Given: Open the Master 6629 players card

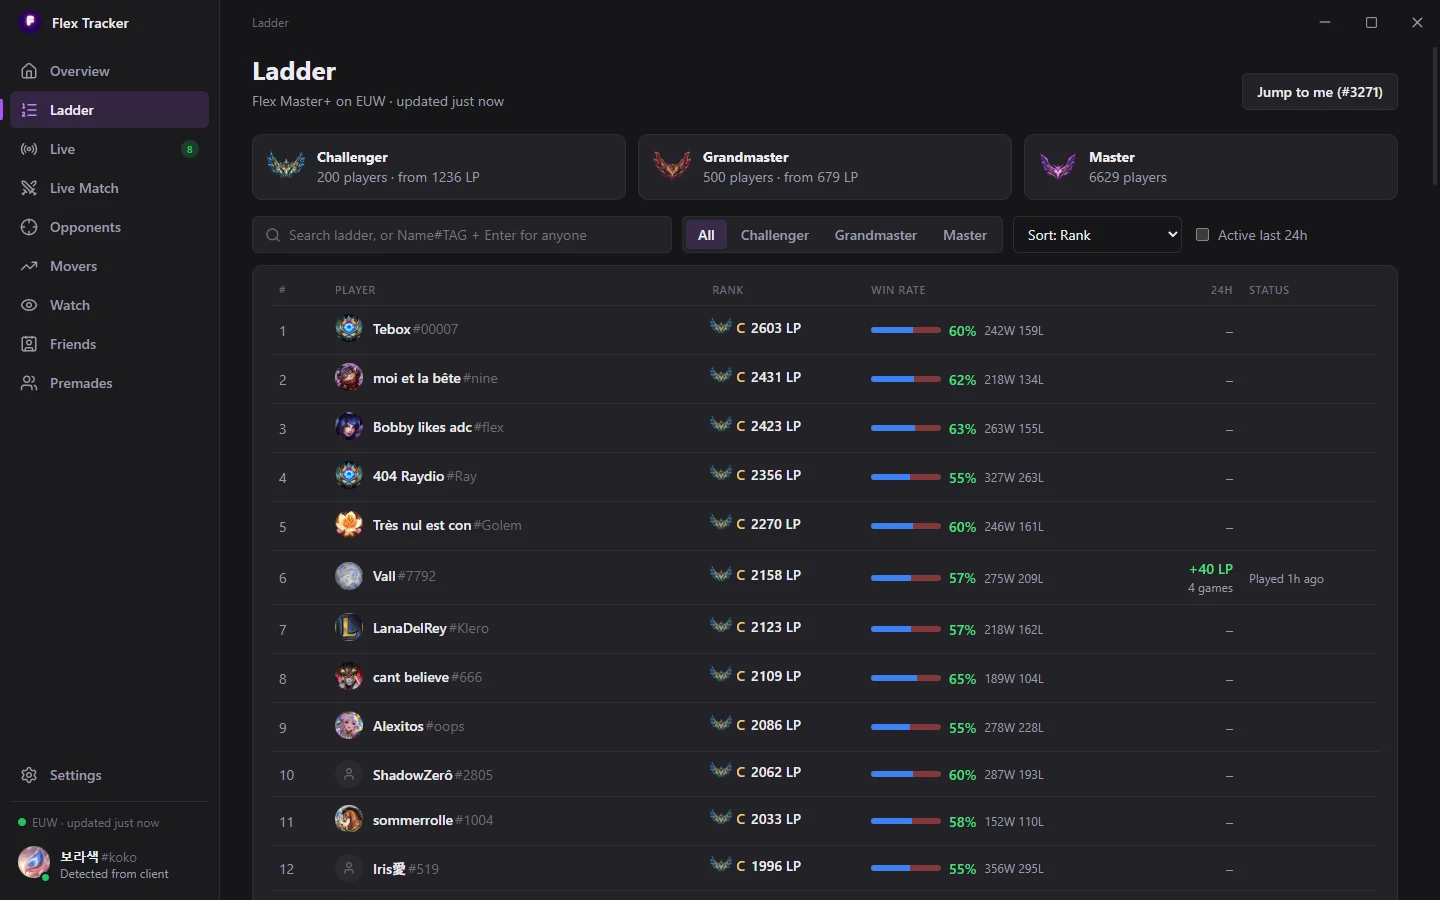Looking at the screenshot, I should 1211,167.
